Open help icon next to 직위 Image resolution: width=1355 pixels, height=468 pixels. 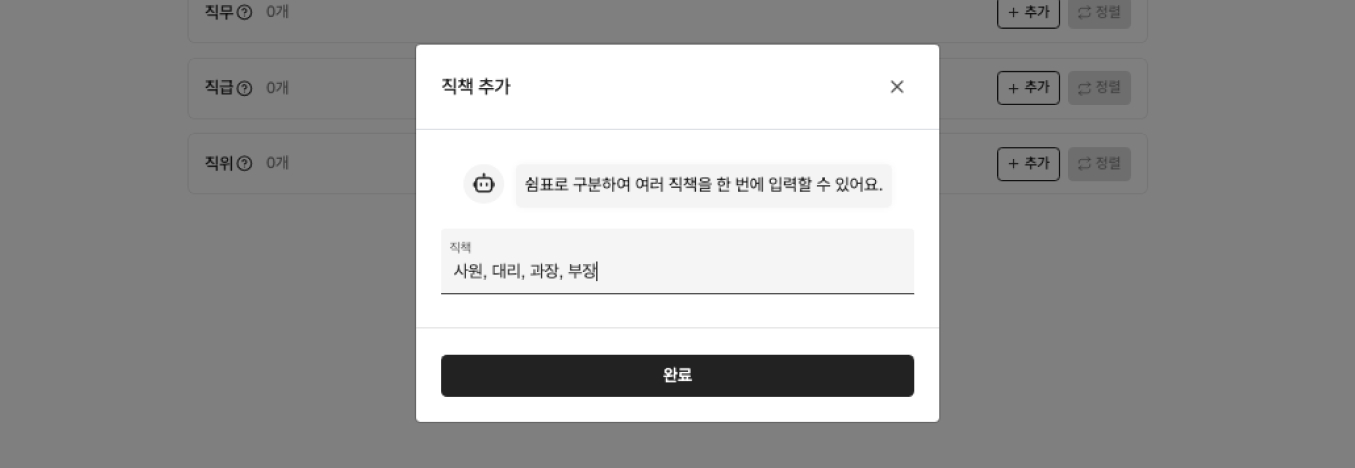(244, 163)
